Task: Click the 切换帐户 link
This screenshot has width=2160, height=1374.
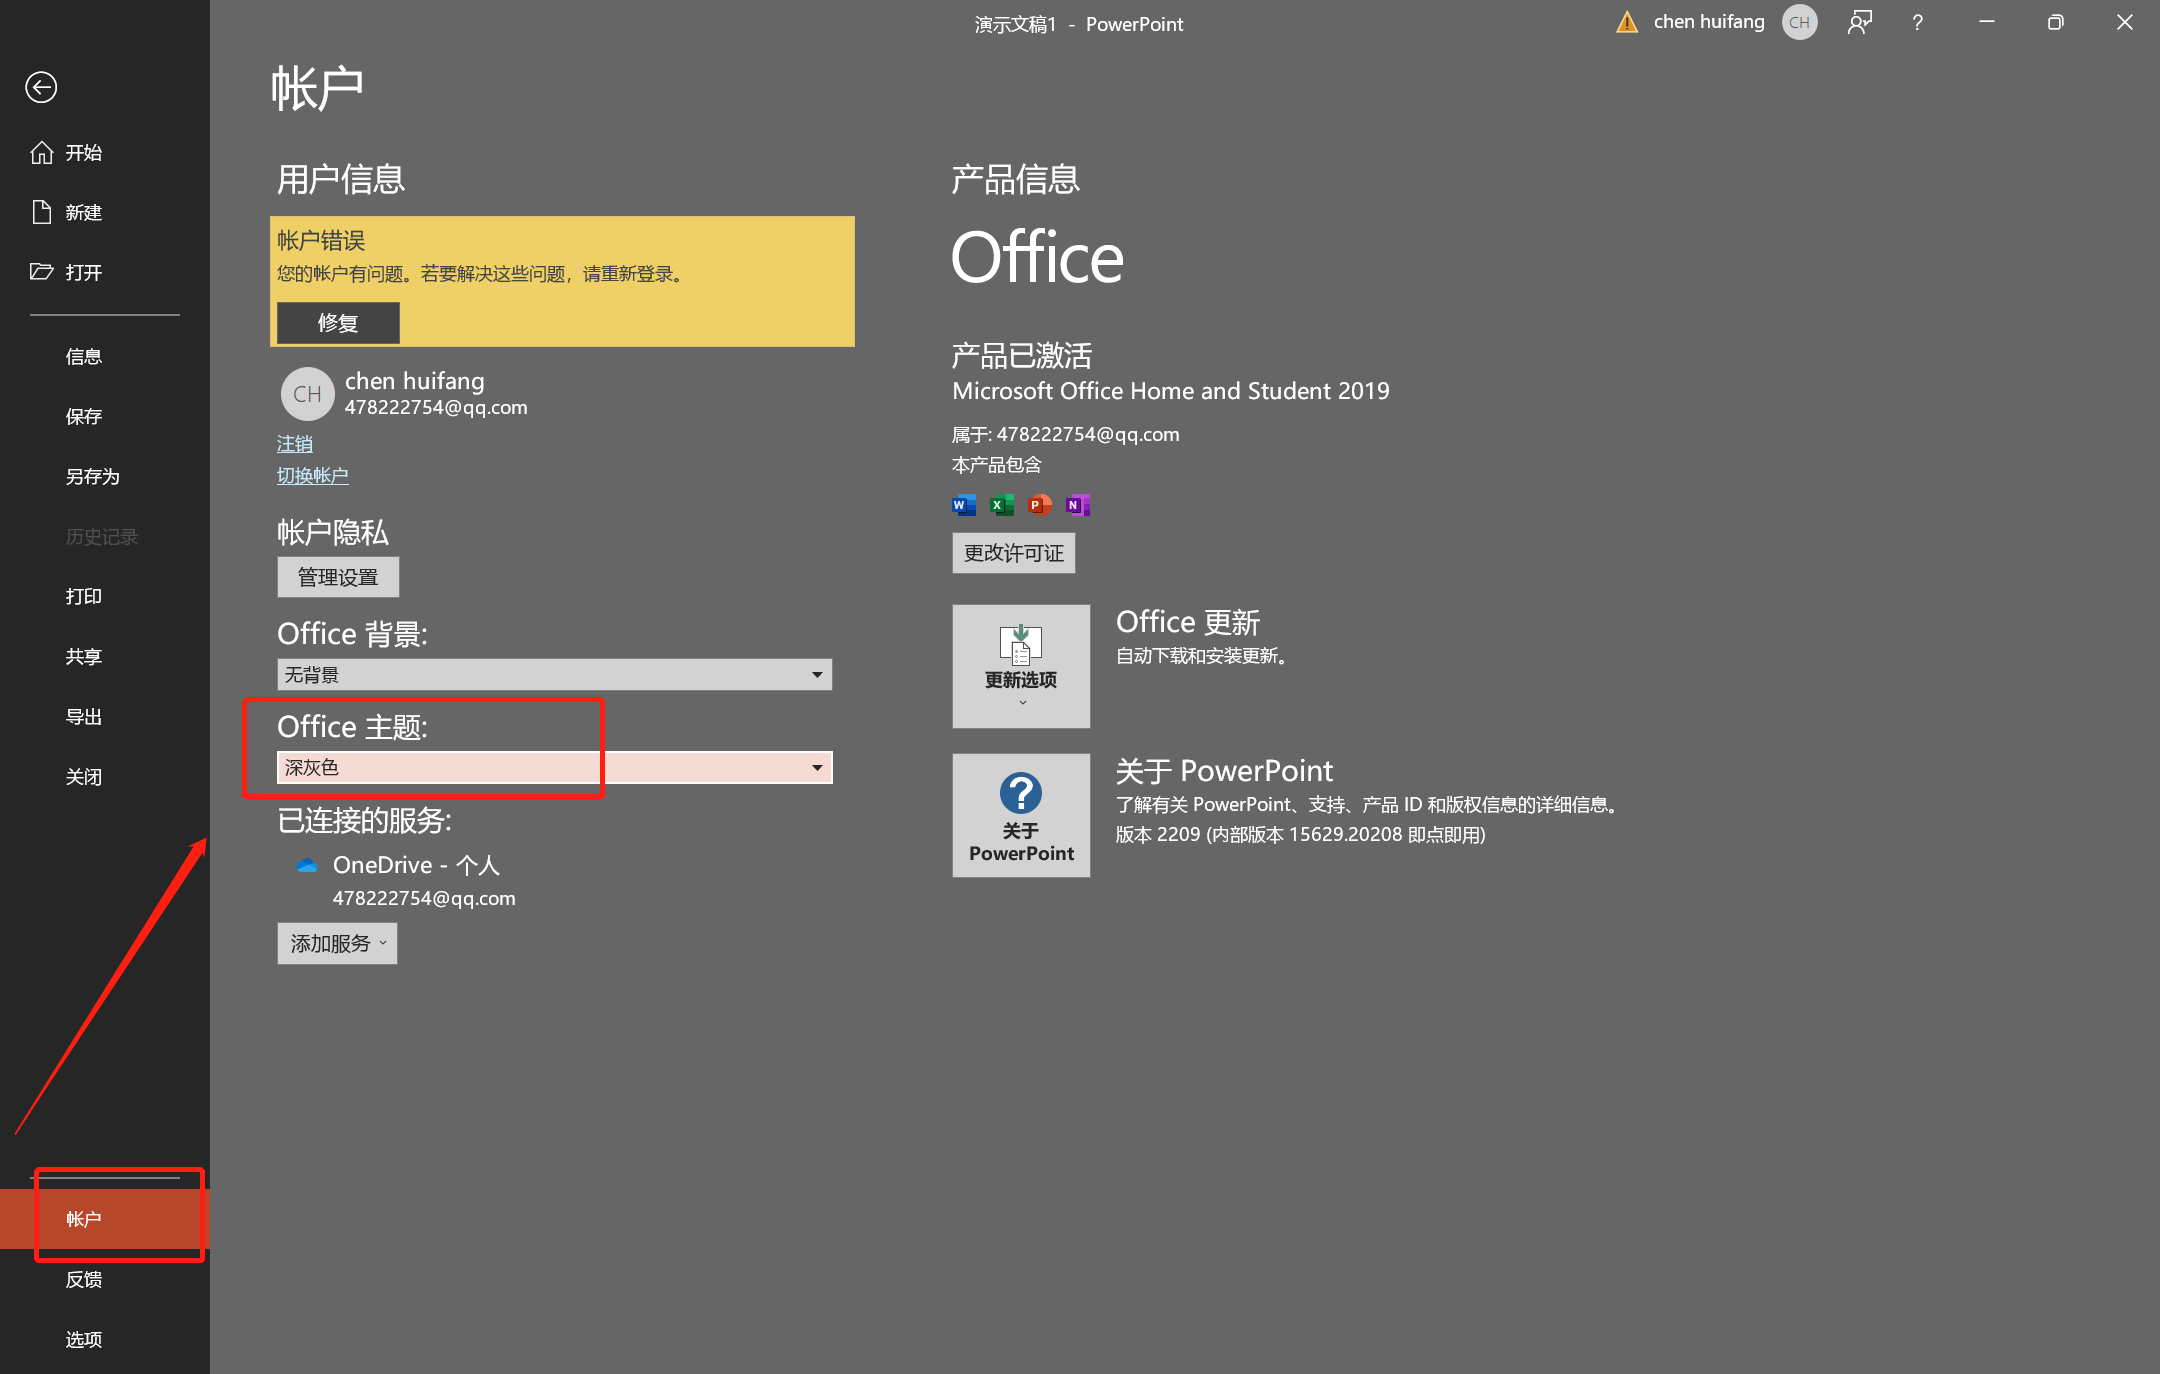Action: click(x=313, y=475)
